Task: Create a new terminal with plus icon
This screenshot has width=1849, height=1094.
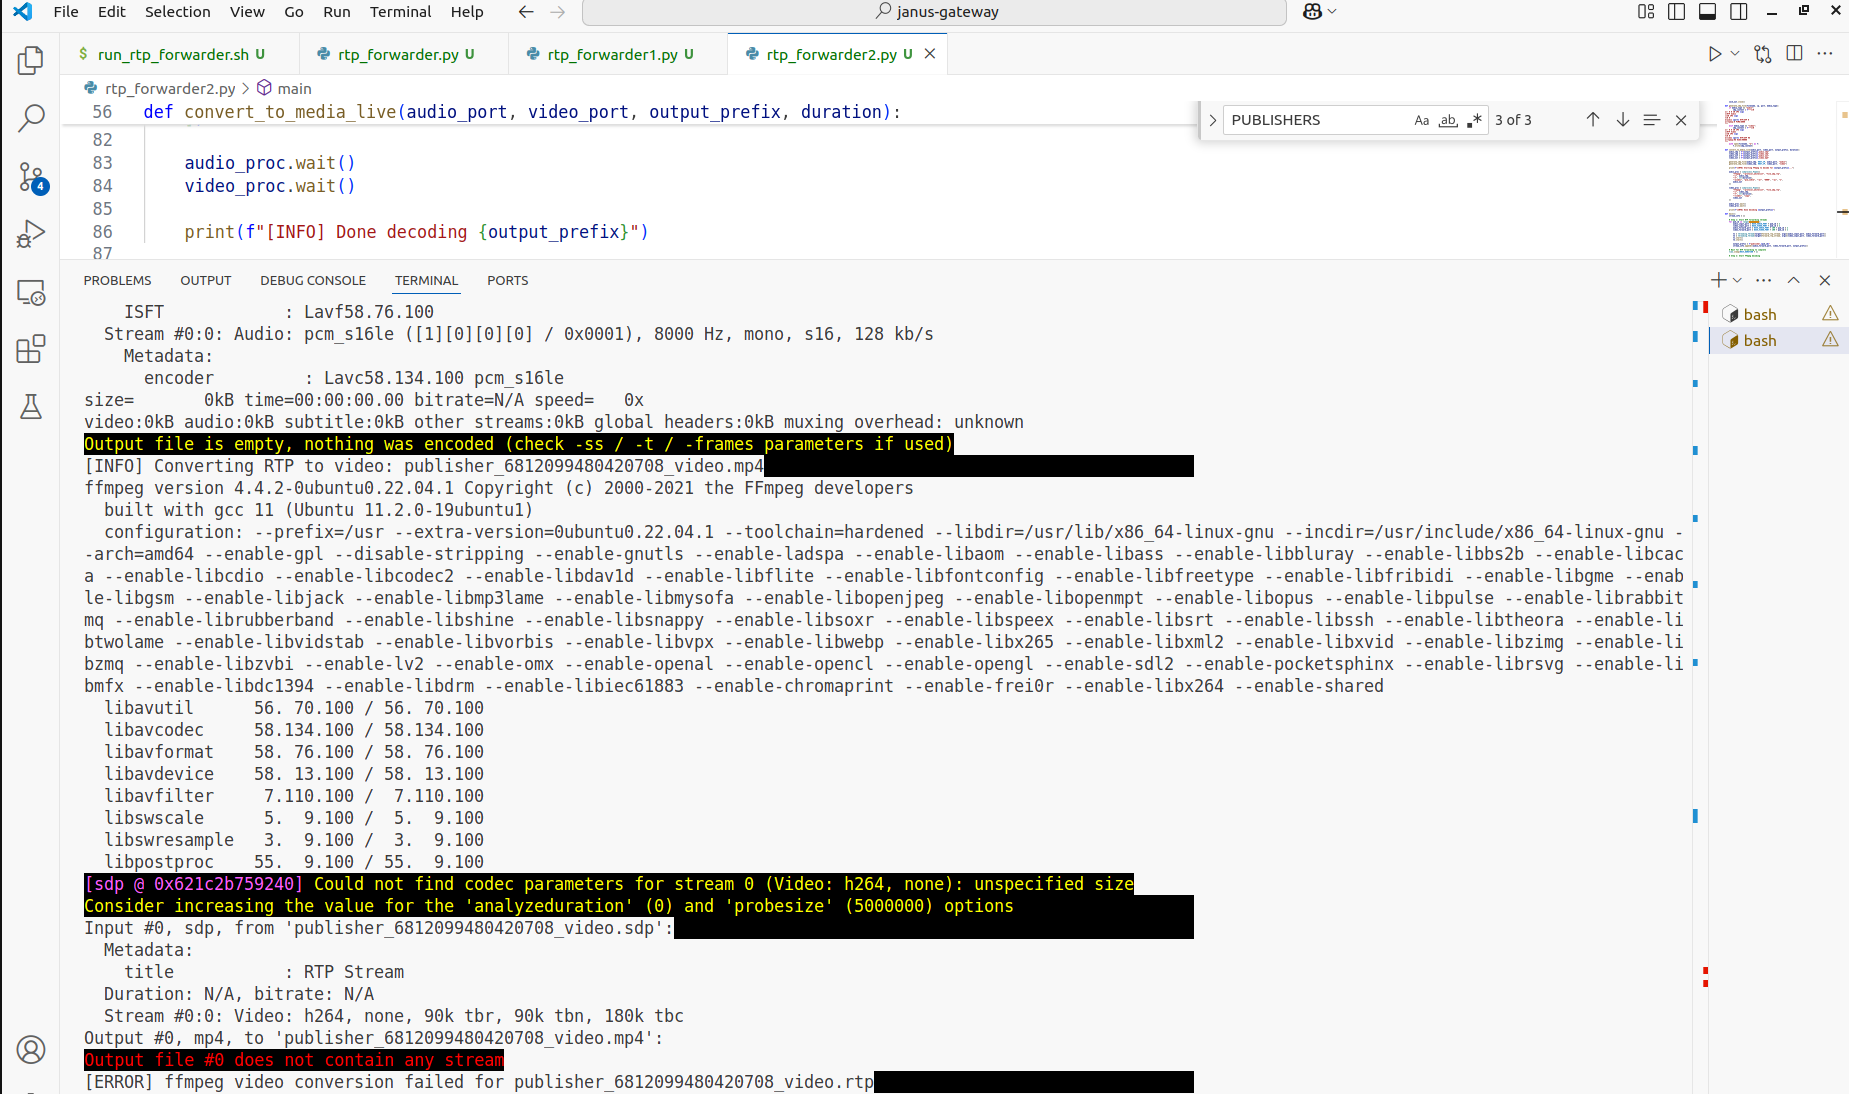Action: [x=1718, y=280]
